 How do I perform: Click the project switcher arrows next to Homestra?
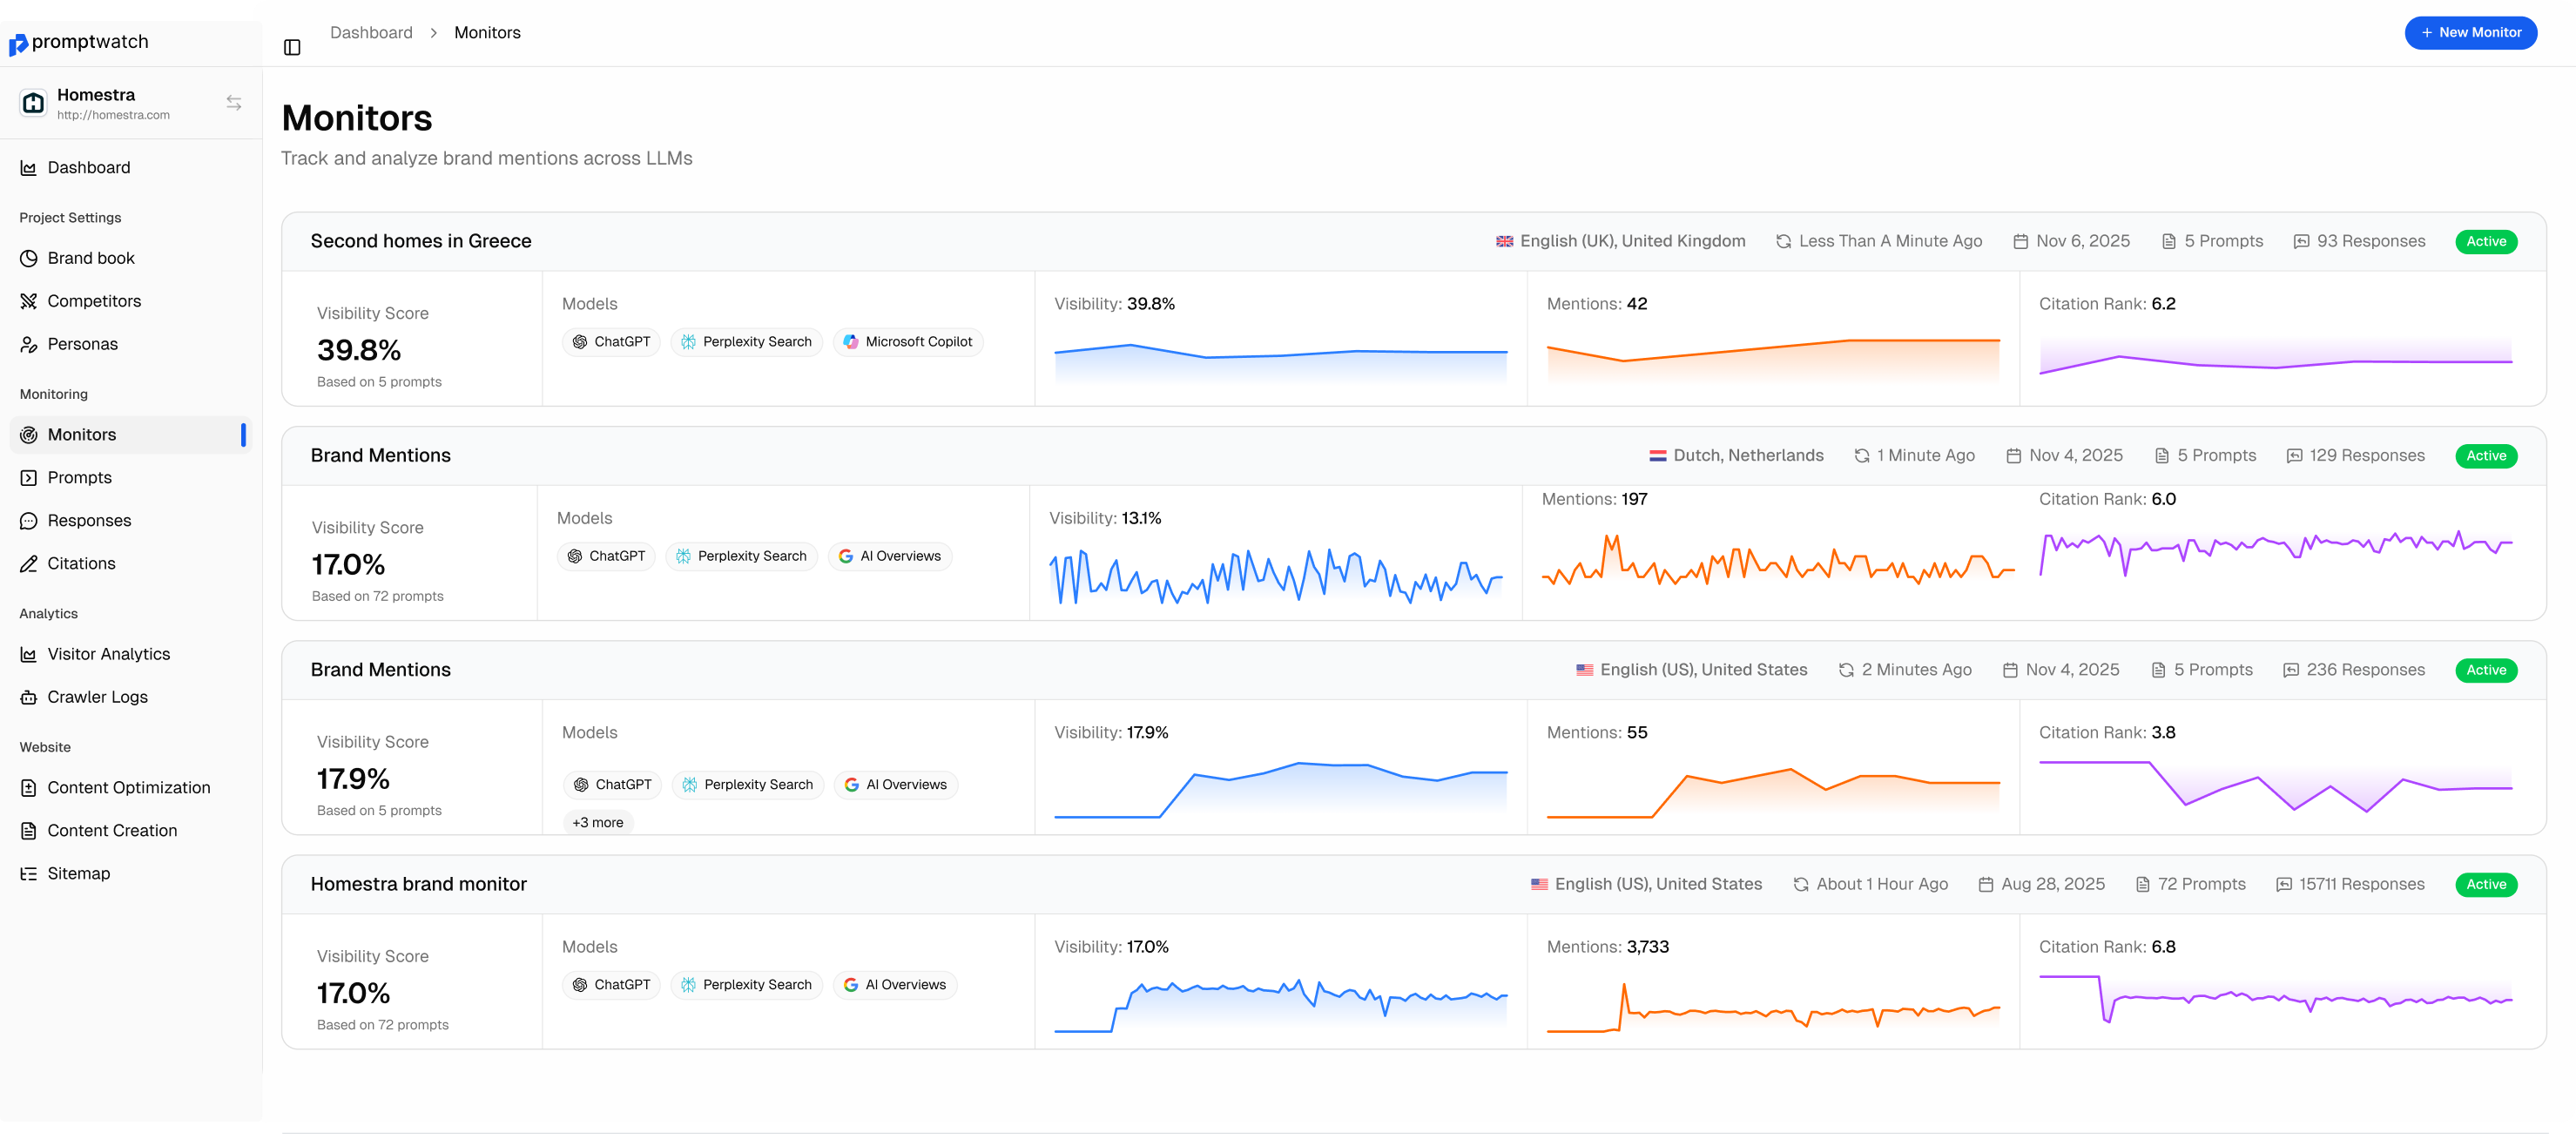pyautogui.click(x=234, y=103)
